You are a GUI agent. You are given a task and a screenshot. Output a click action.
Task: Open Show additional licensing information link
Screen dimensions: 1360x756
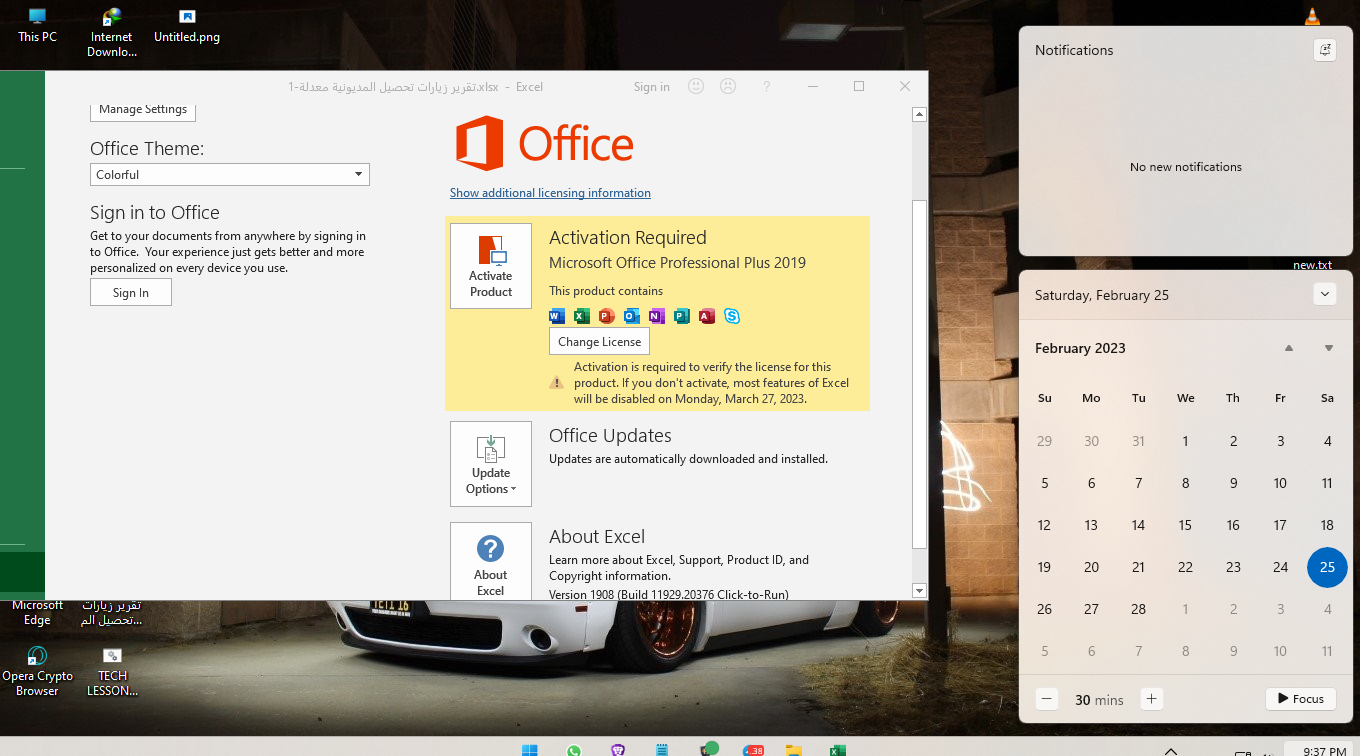[550, 193]
